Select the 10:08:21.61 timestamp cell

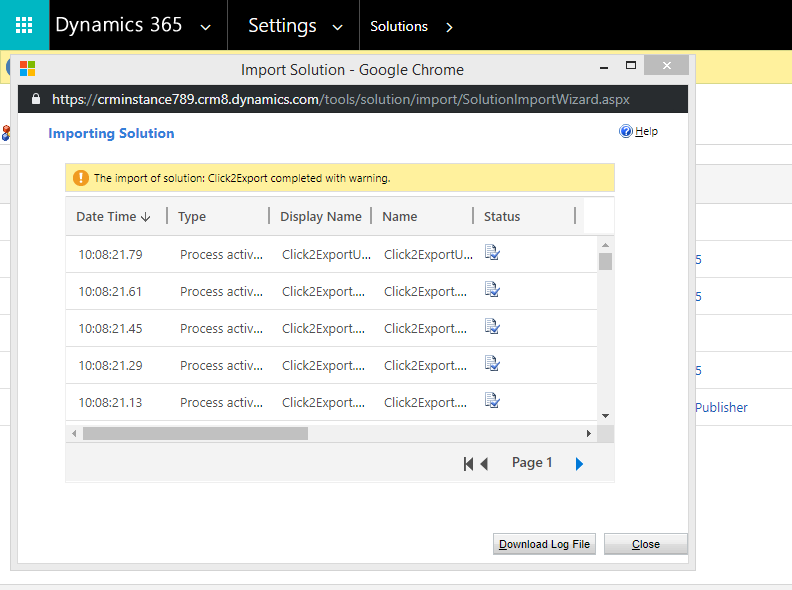(111, 291)
